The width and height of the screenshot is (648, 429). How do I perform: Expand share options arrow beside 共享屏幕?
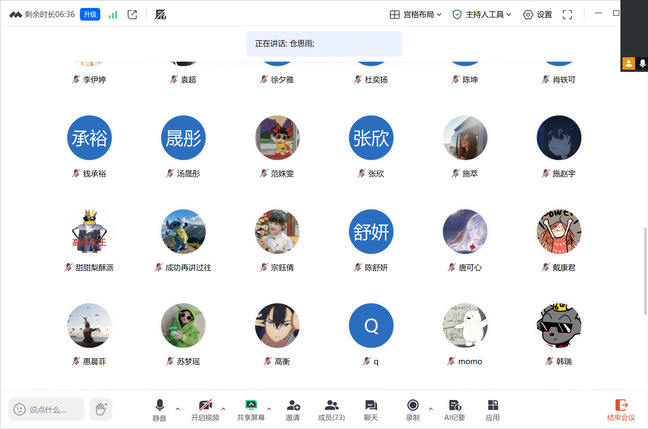point(272,408)
